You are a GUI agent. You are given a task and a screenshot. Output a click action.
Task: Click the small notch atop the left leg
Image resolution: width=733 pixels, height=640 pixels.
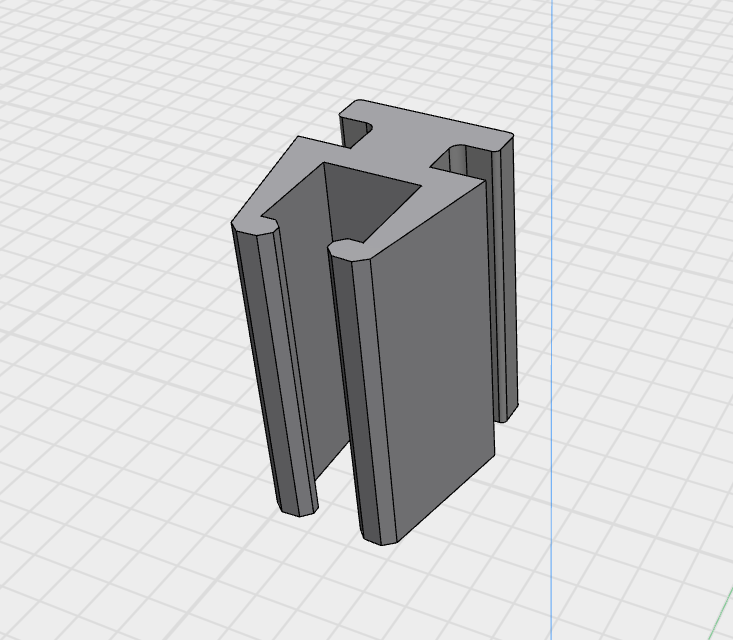[267, 215]
